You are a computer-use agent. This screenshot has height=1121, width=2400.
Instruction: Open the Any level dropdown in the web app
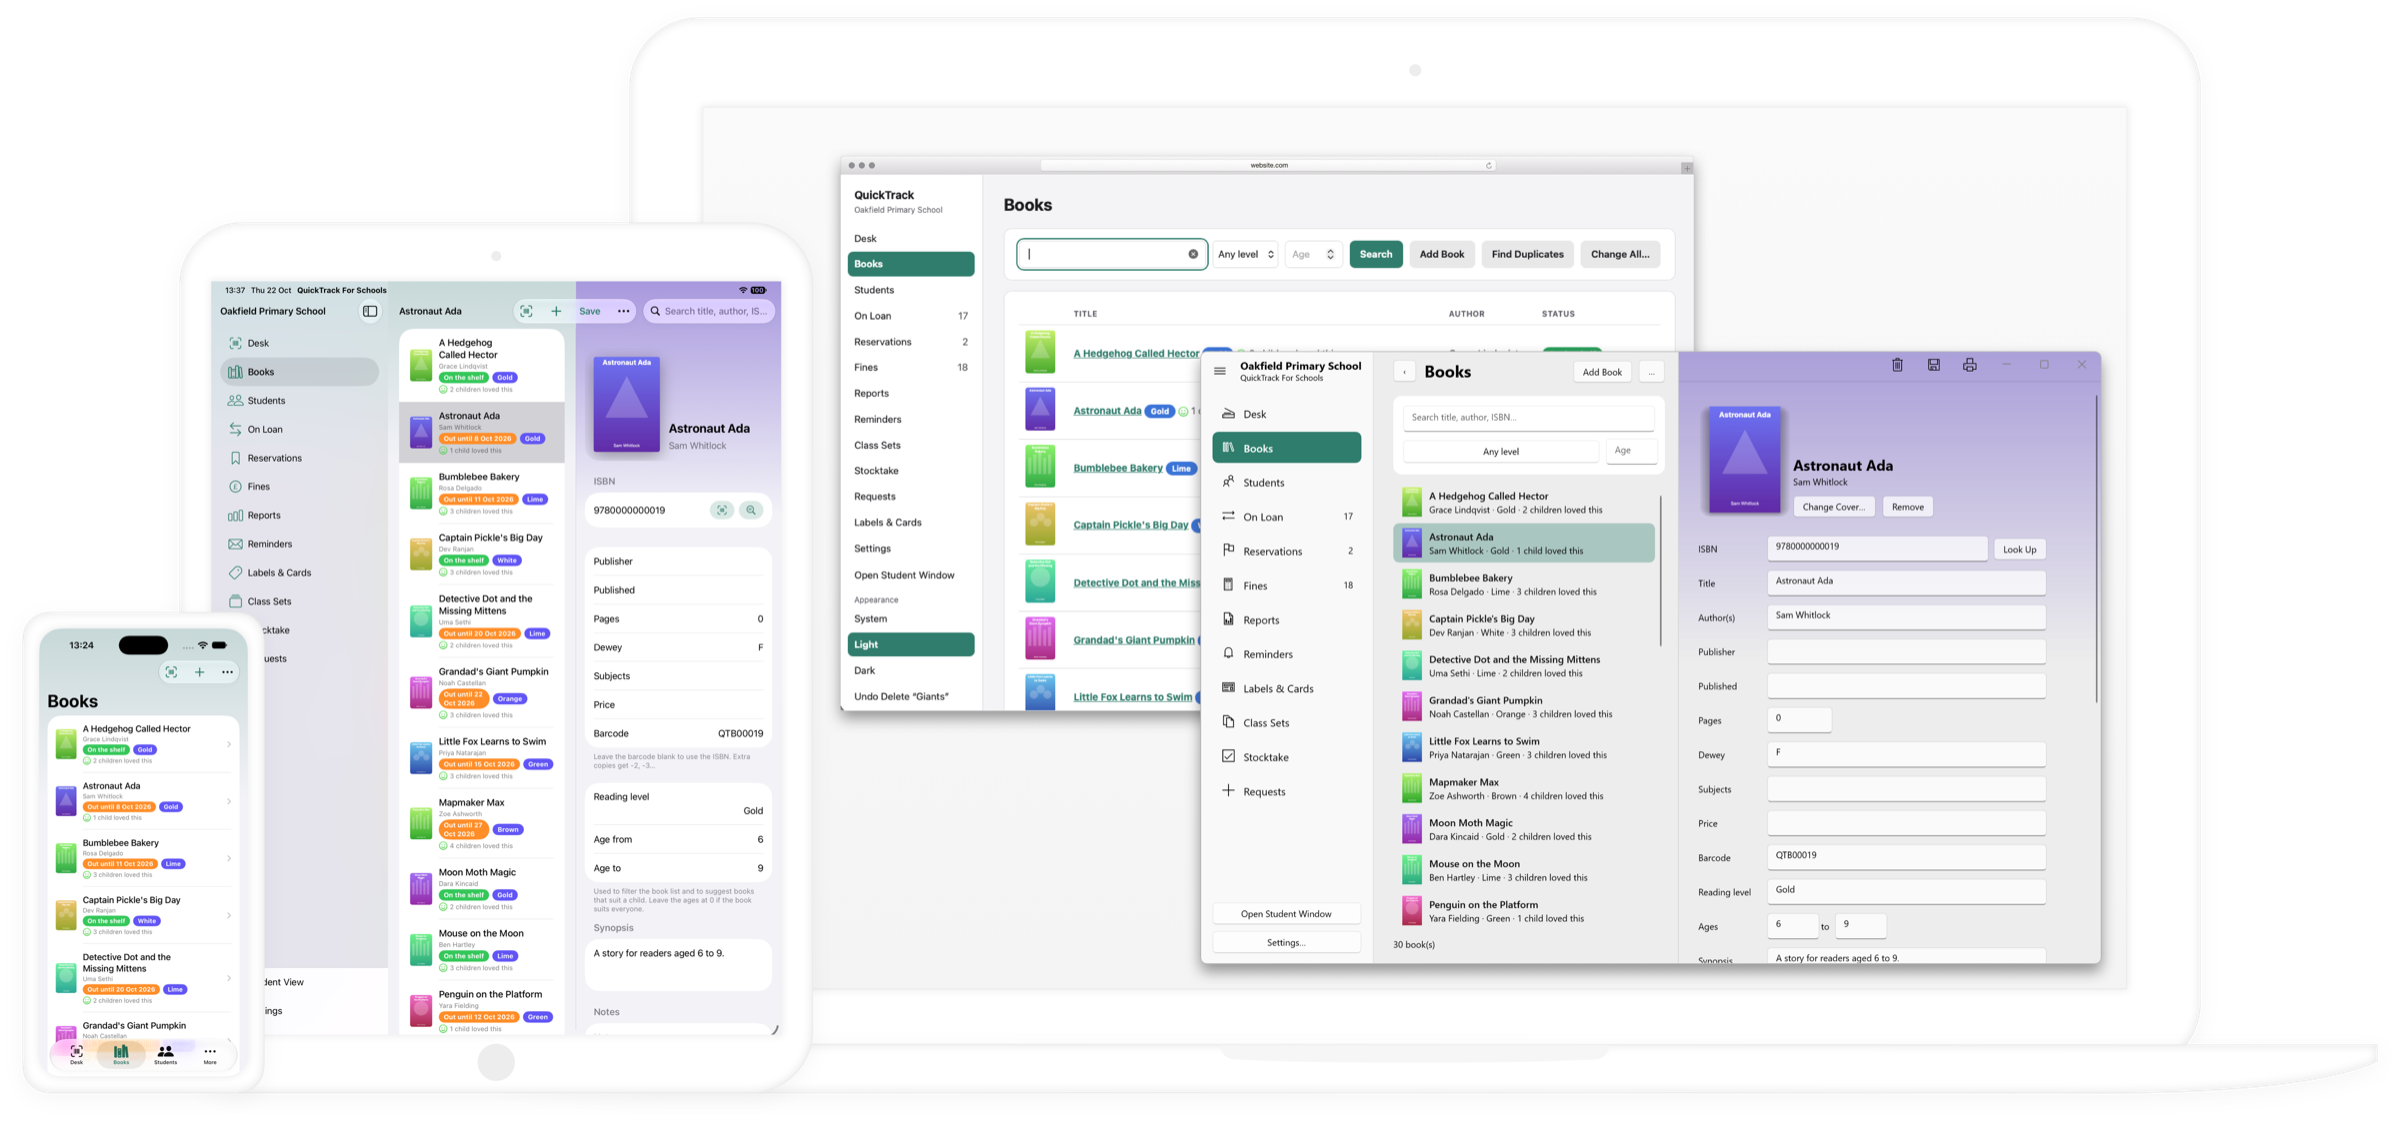[1245, 254]
